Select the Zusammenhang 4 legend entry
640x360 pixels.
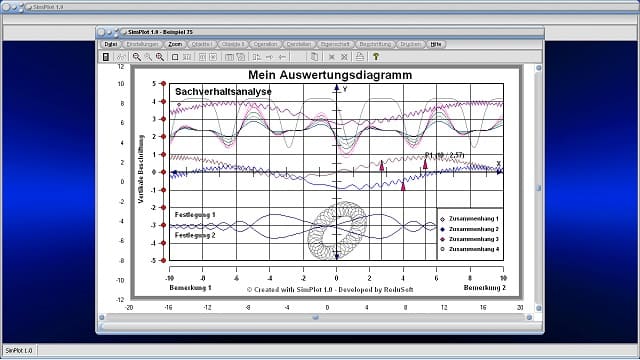470,249
